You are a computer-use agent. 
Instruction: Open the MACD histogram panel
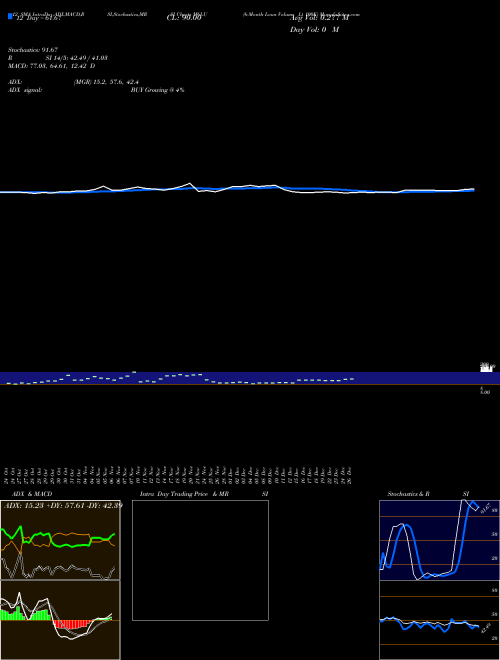(60, 620)
